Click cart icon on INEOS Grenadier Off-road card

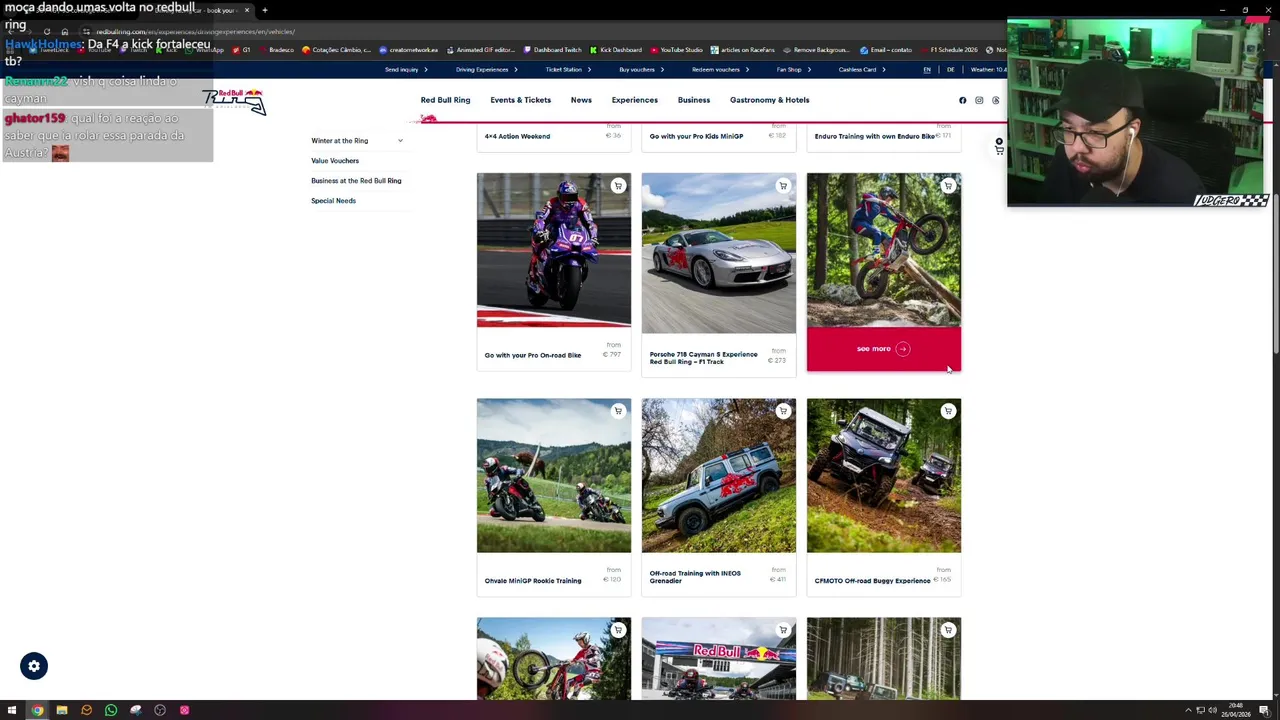coord(783,411)
